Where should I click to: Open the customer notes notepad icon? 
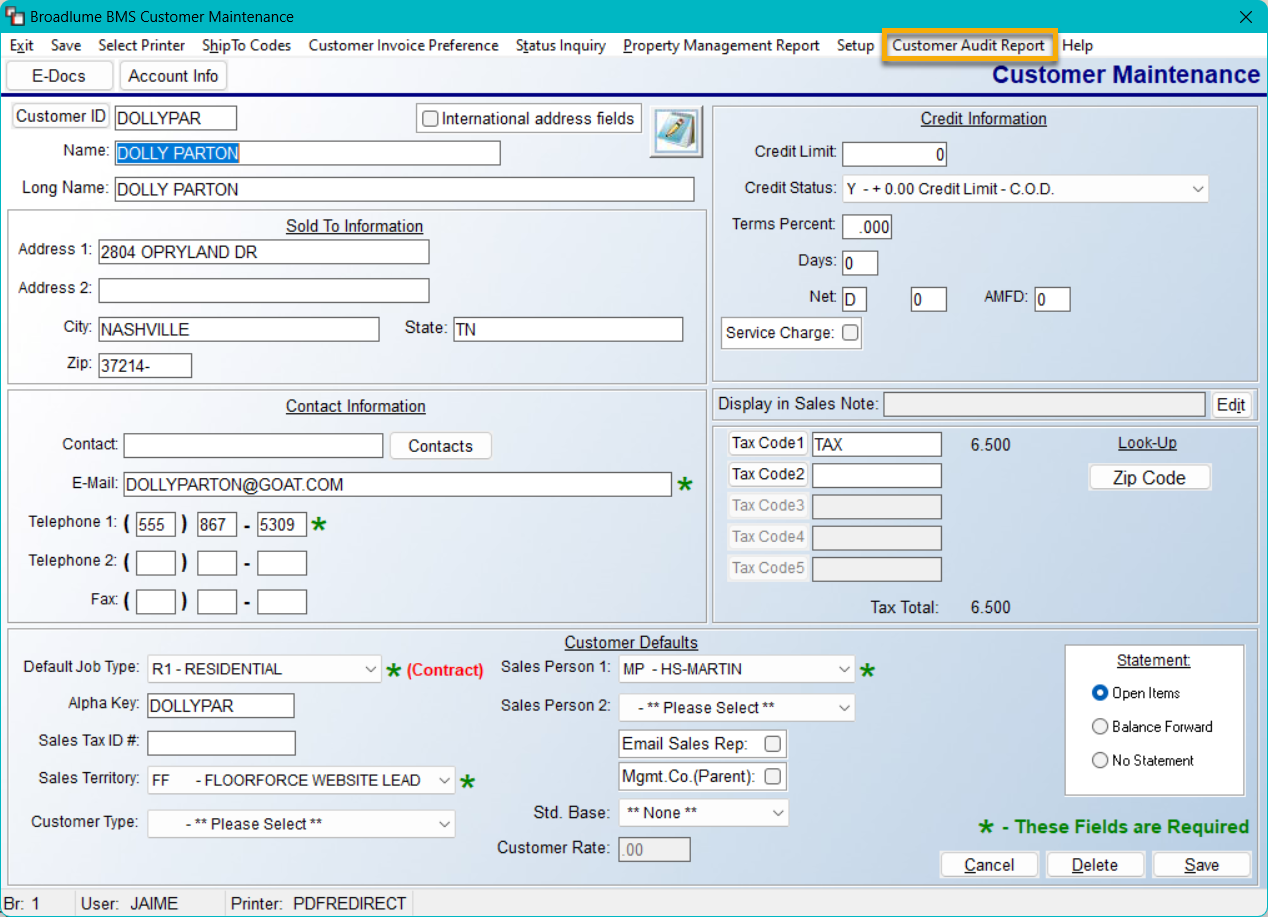click(x=677, y=132)
